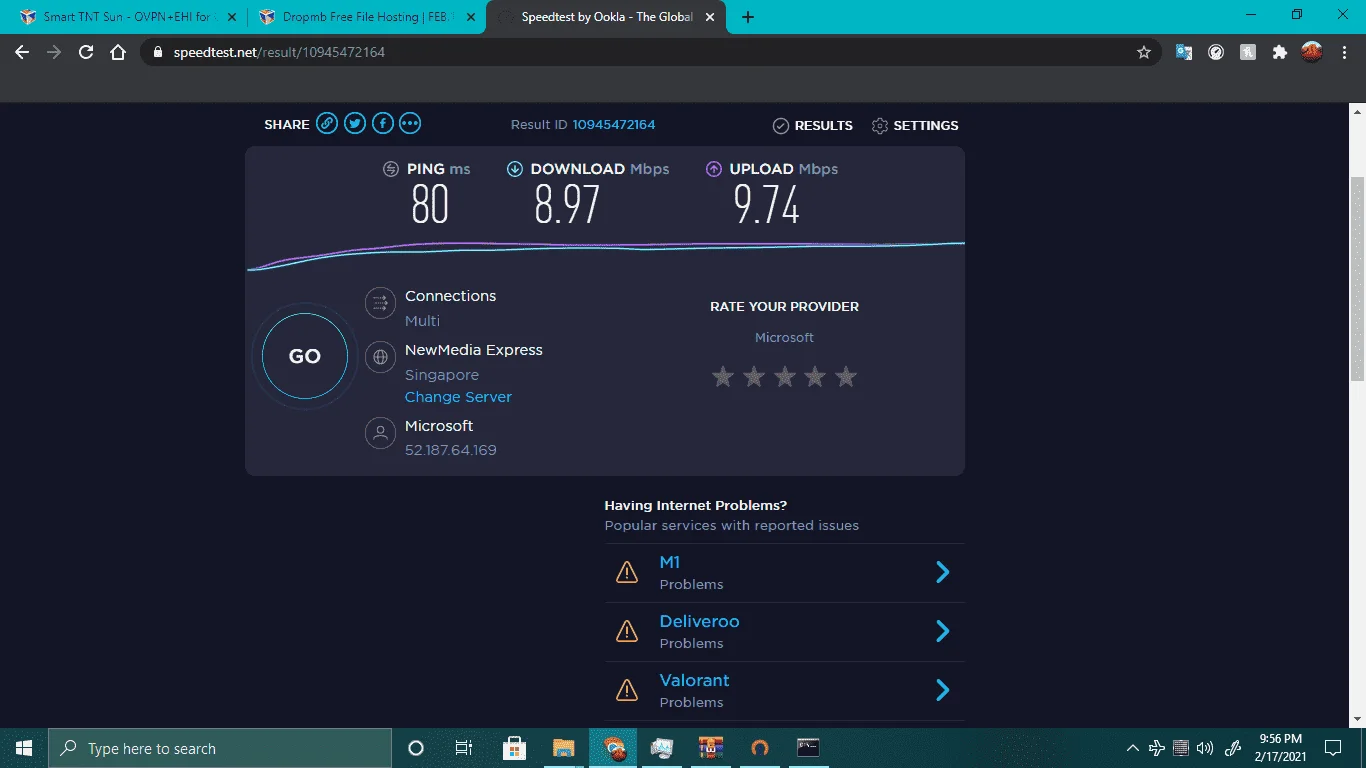Open the Windows notification center
Screen dimensions: 1366x768
(x=1333, y=748)
